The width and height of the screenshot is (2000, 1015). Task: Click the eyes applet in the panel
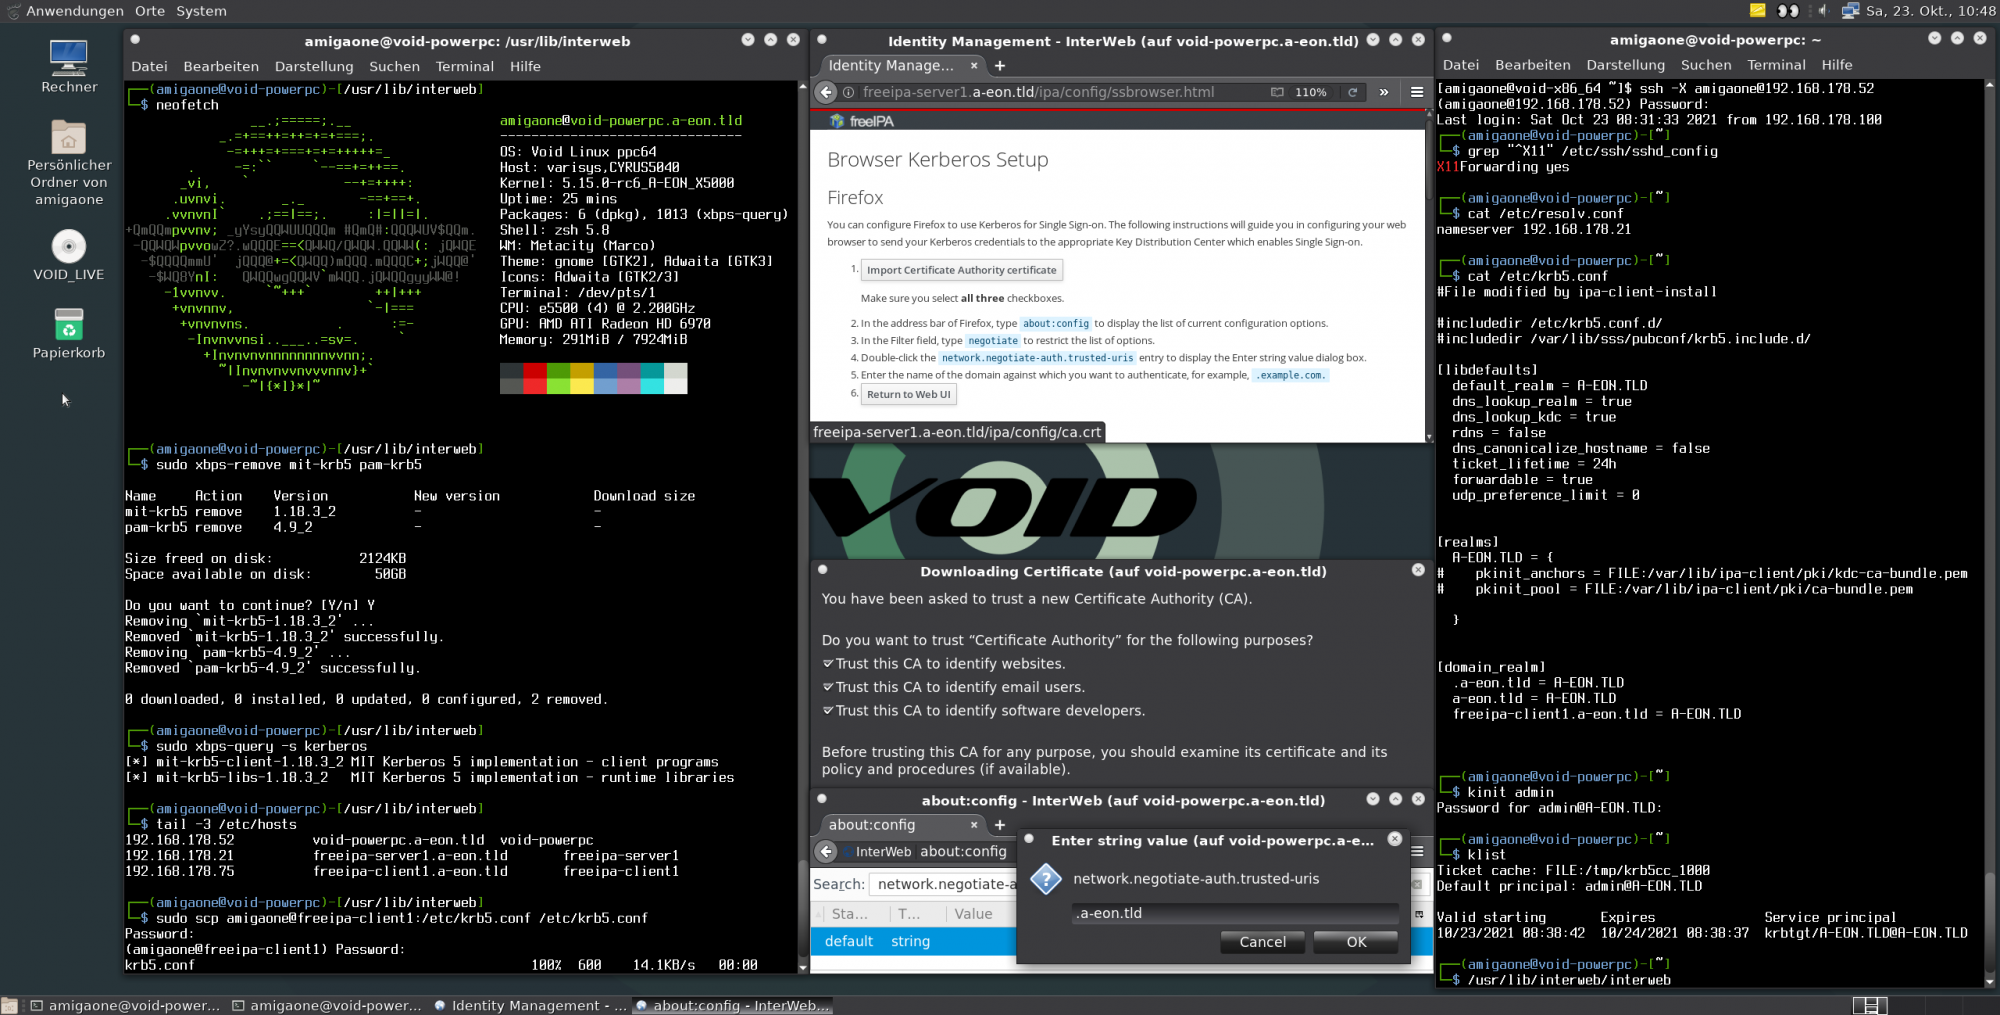(1788, 11)
